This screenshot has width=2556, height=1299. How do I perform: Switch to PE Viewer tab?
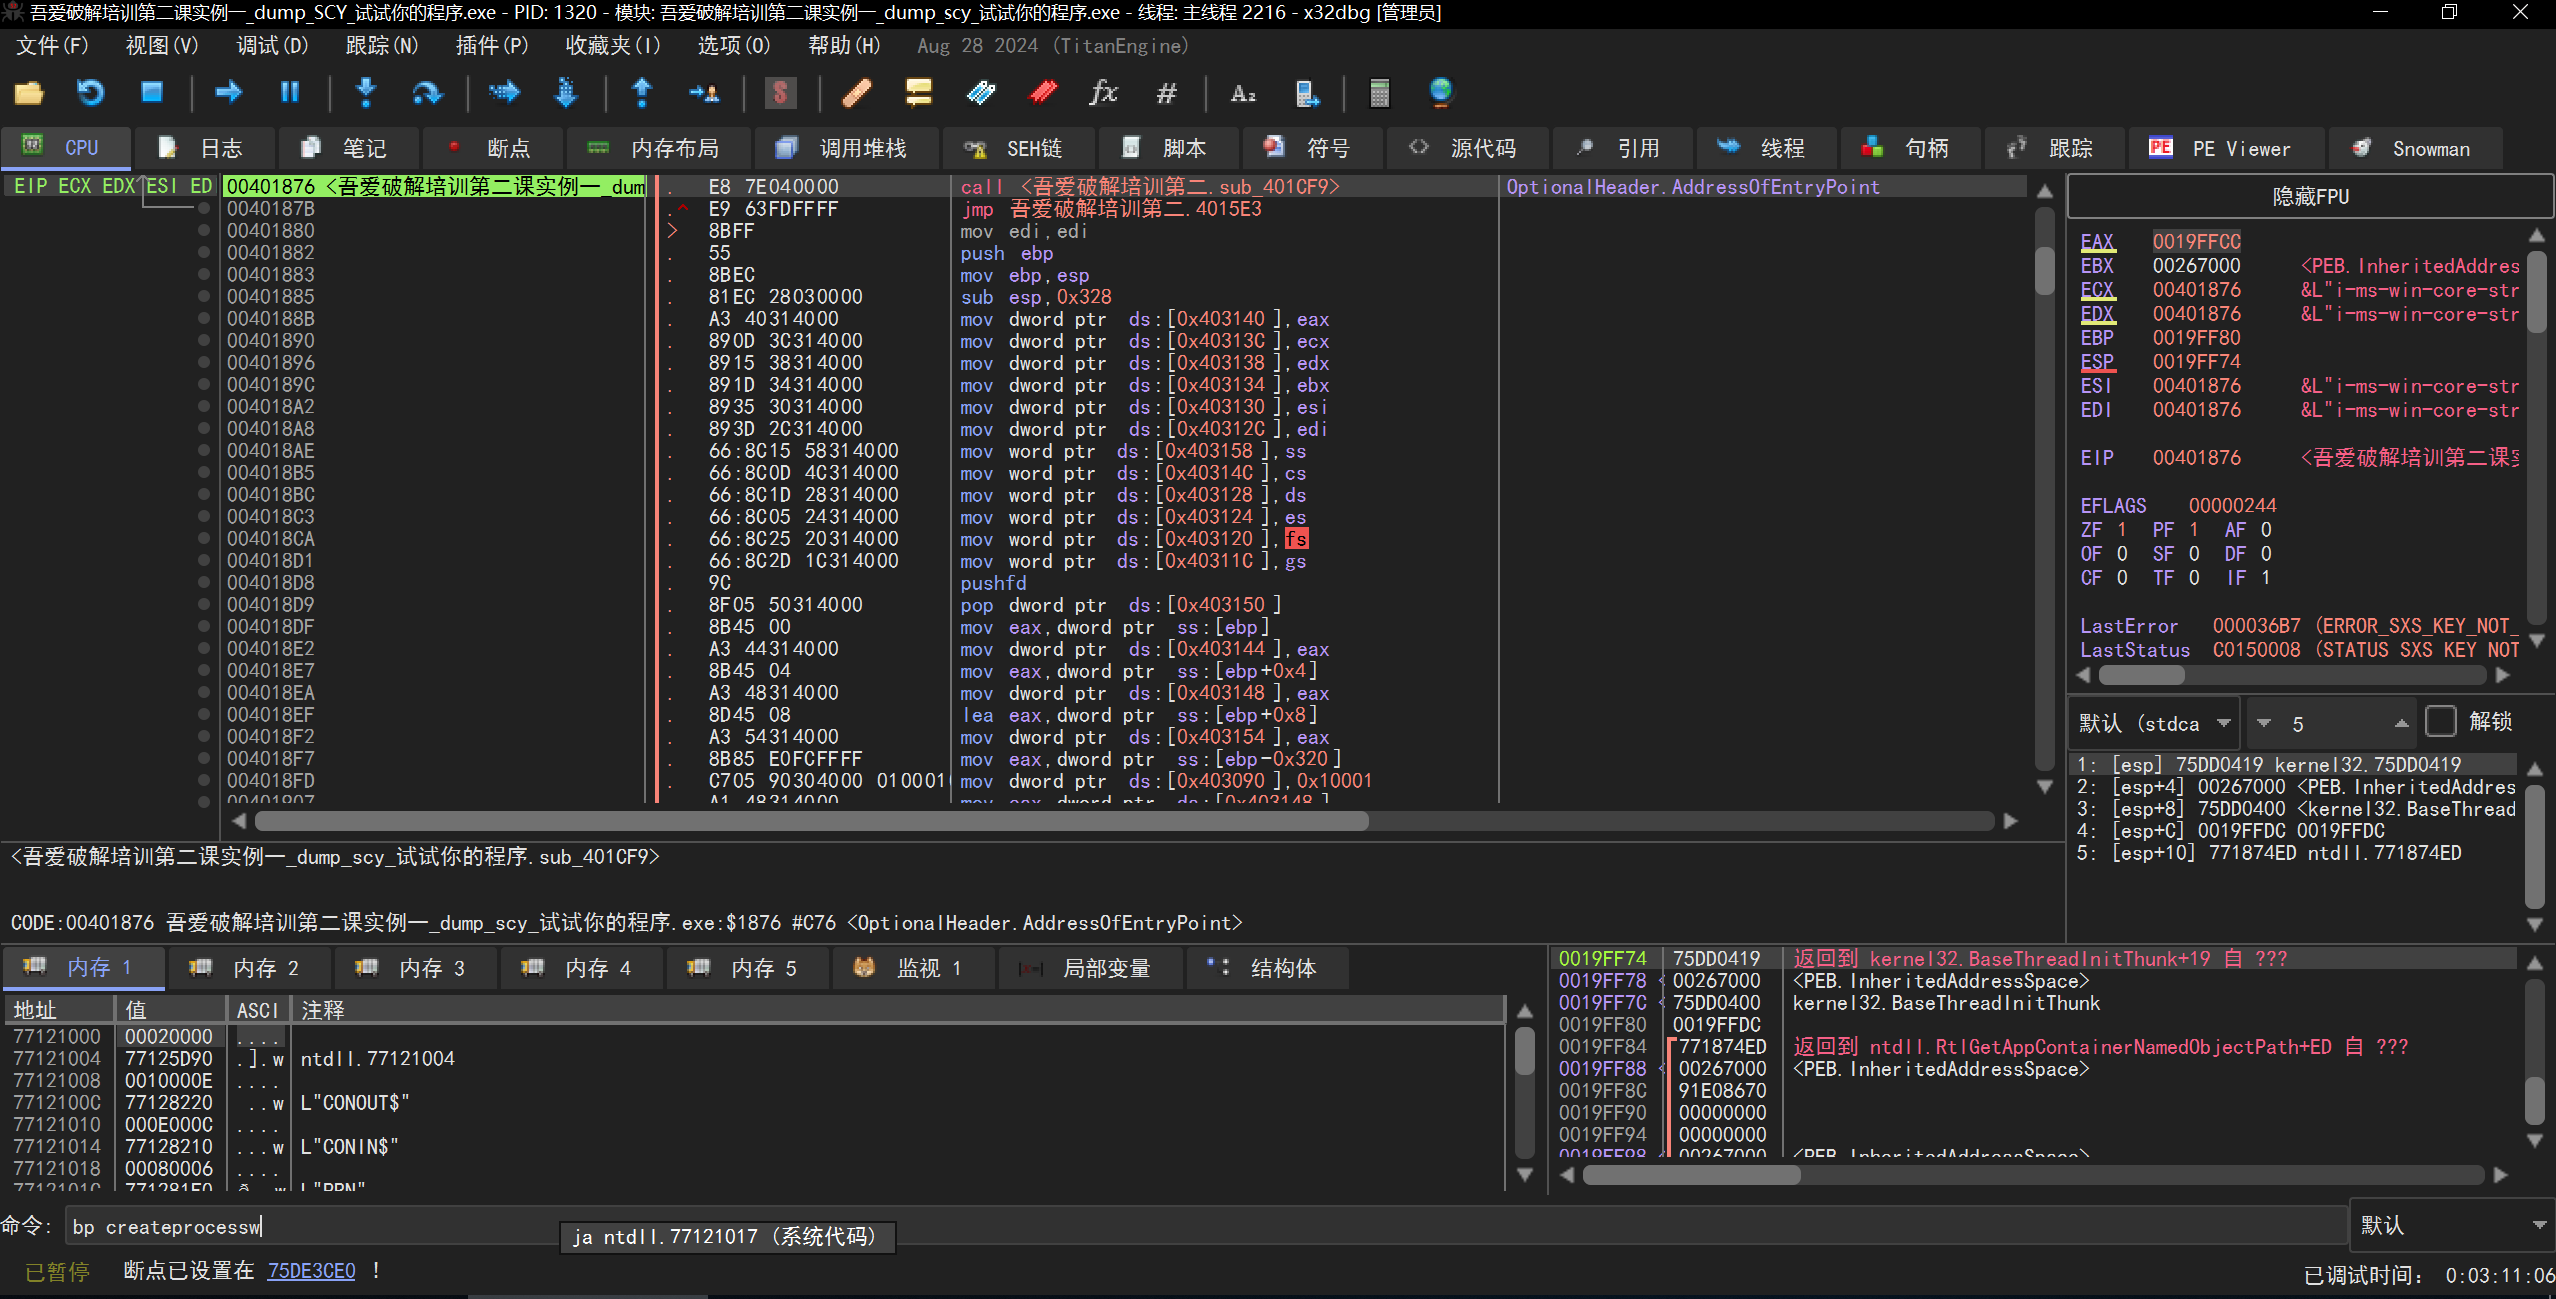click(x=2224, y=148)
